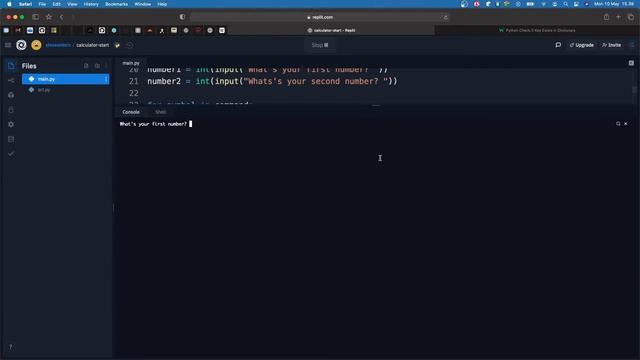Open the Apple menu
The image size is (640, 360).
click(x=9, y=4)
